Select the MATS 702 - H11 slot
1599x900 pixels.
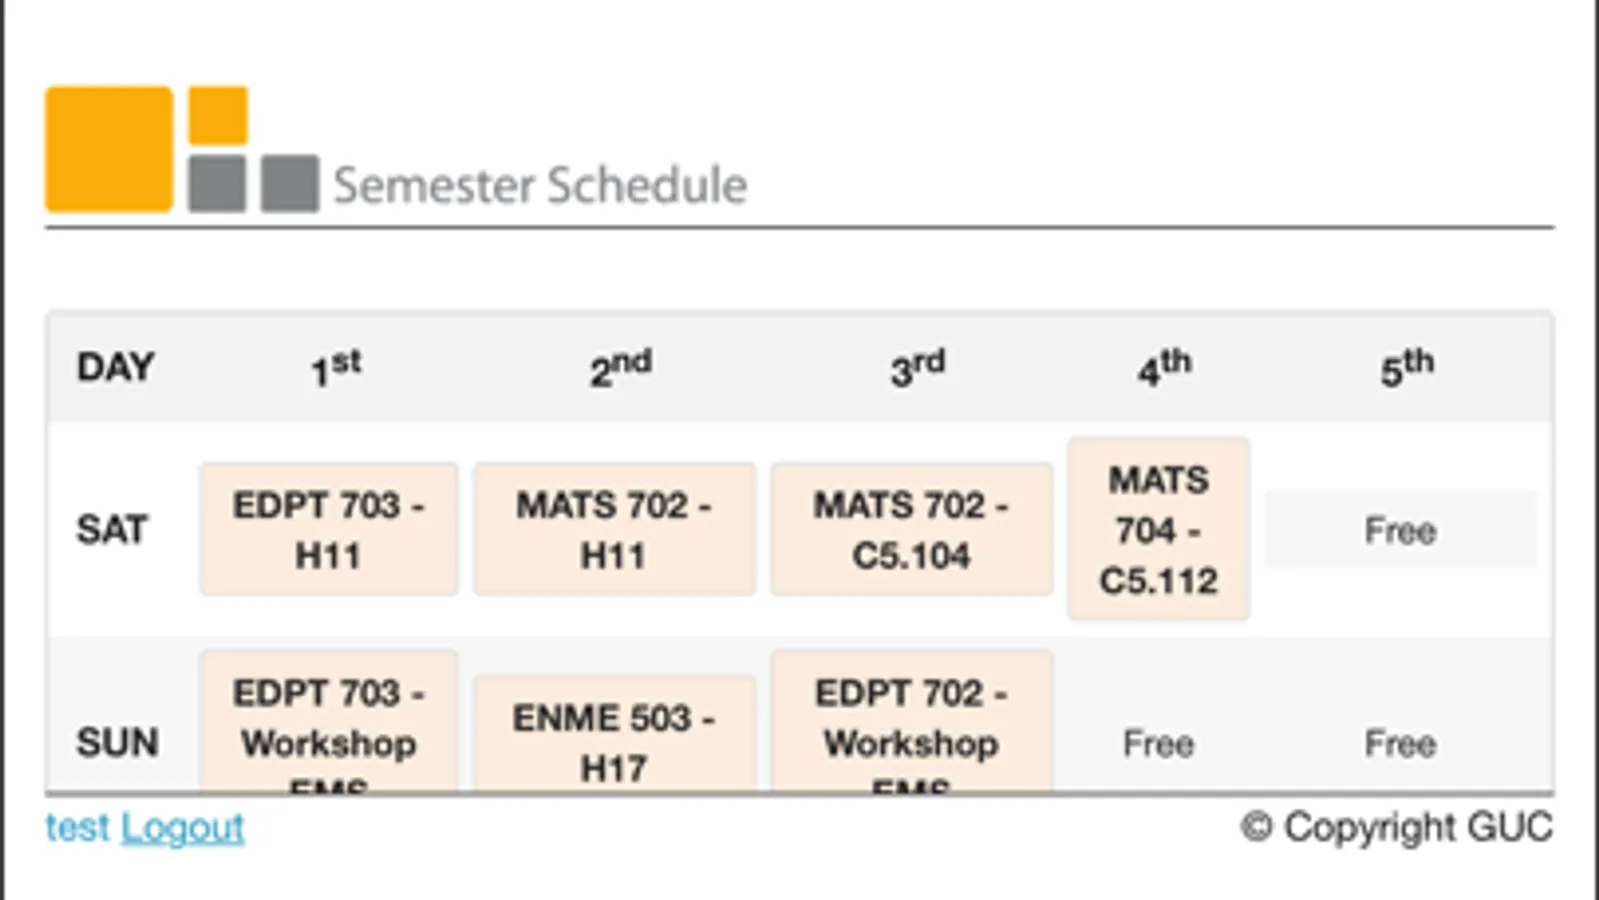coord(614,529)
